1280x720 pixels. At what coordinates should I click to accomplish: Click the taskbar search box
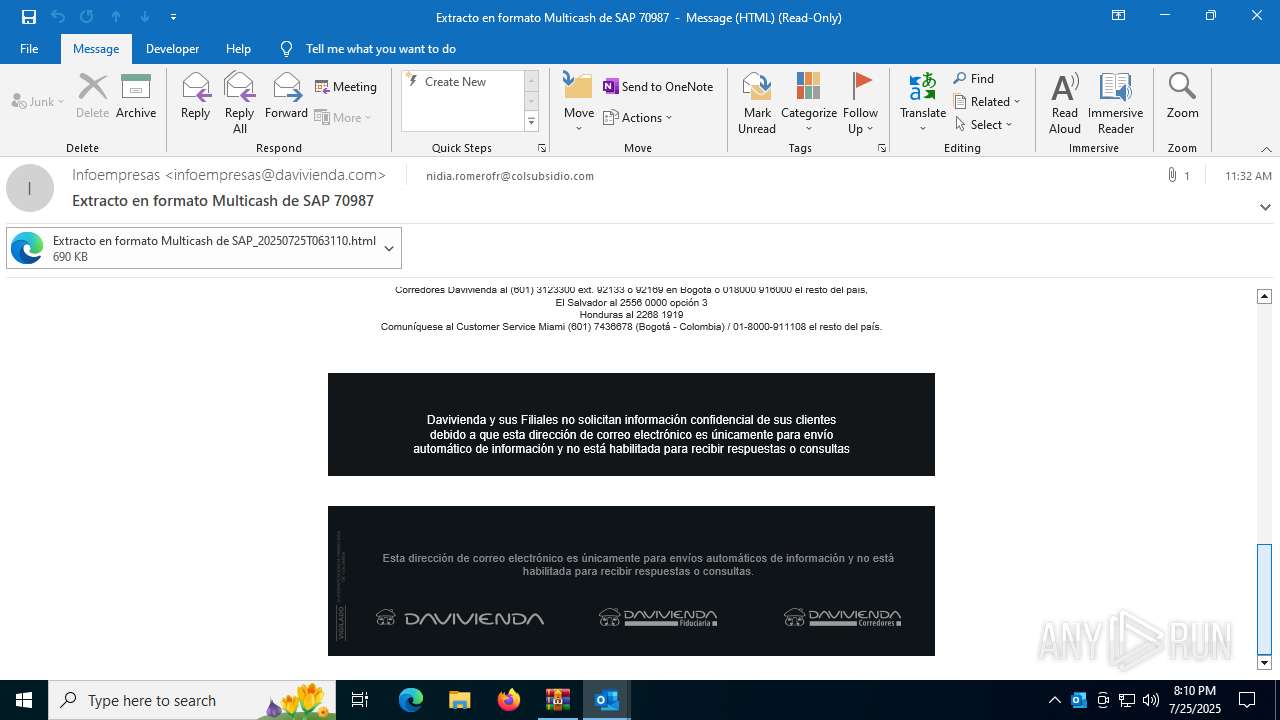[193, 700]
